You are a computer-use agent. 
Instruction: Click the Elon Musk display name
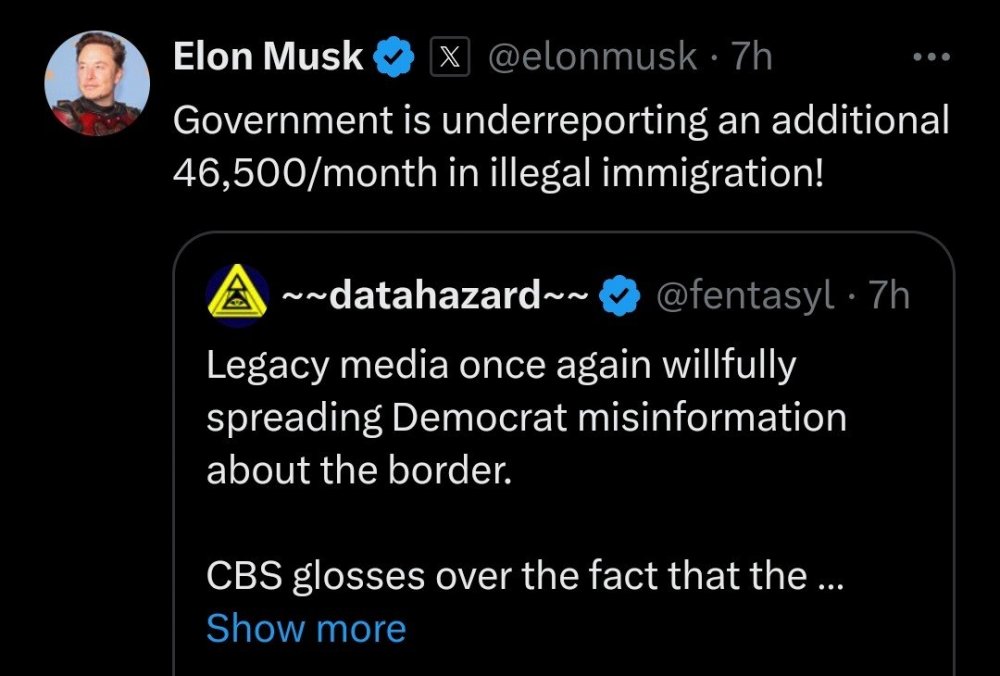coord(268,57)
